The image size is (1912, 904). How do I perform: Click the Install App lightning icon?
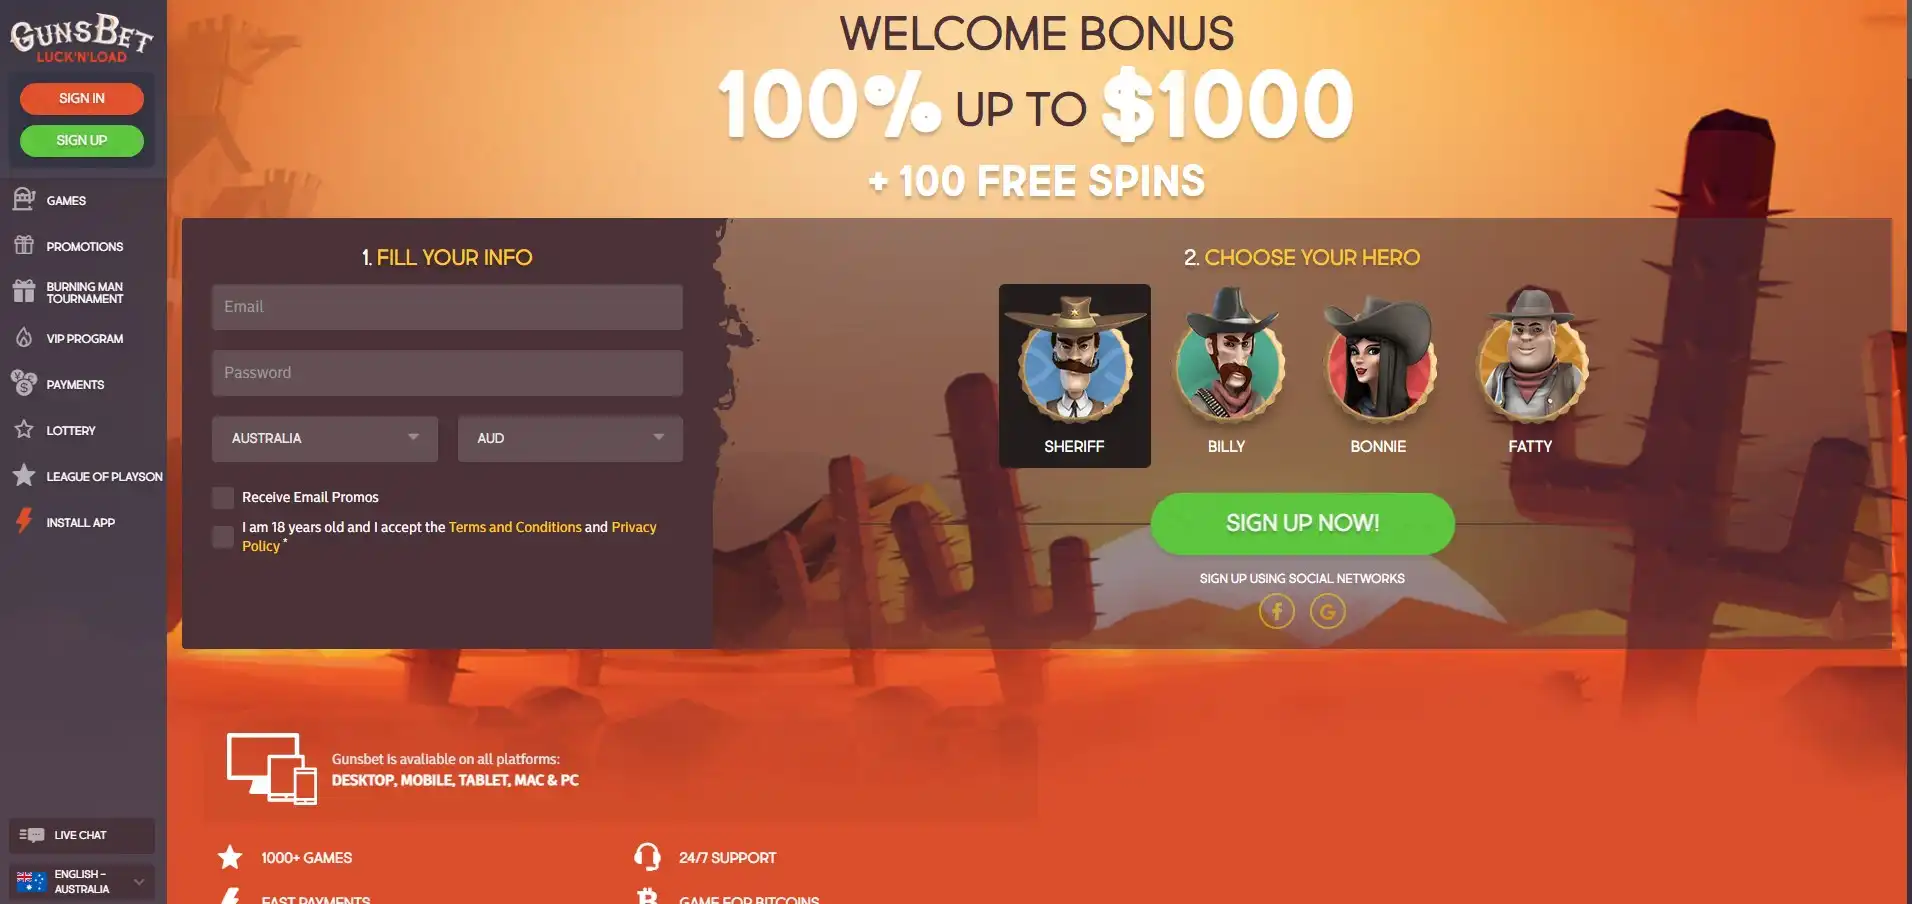pyautogui.click(x=24, y=522)
